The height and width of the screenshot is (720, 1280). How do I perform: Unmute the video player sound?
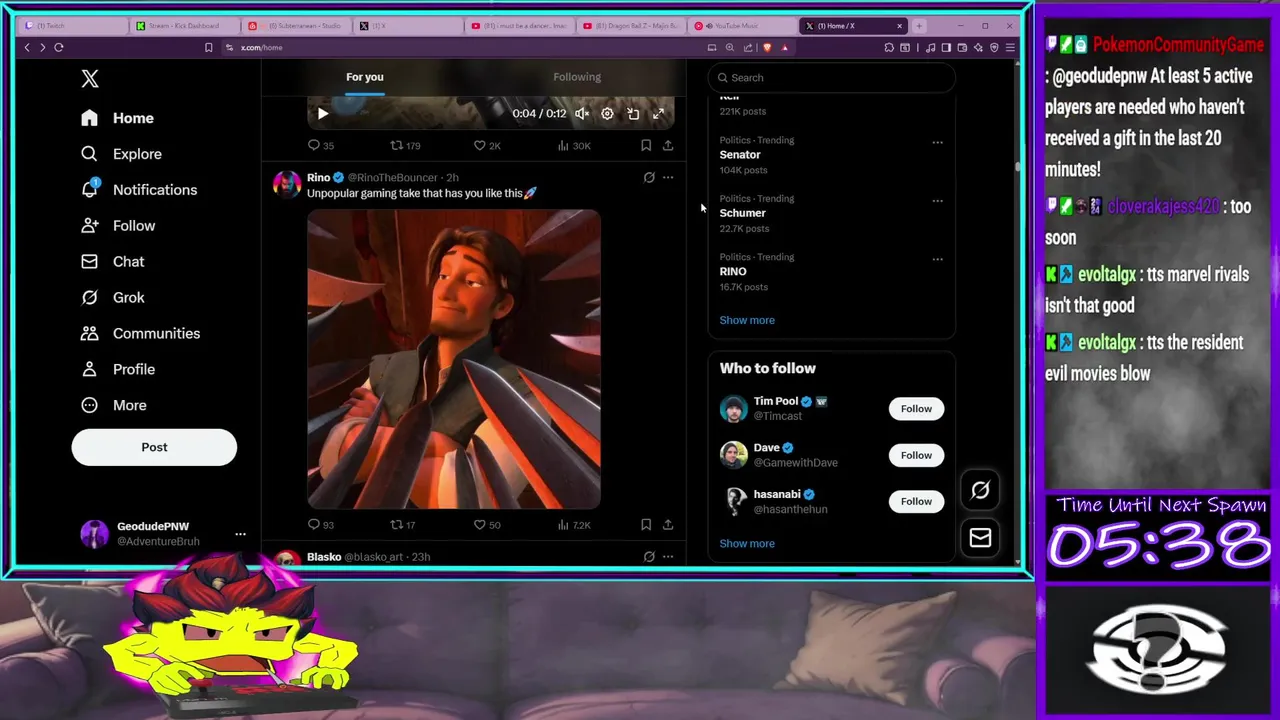click(581, 114)
